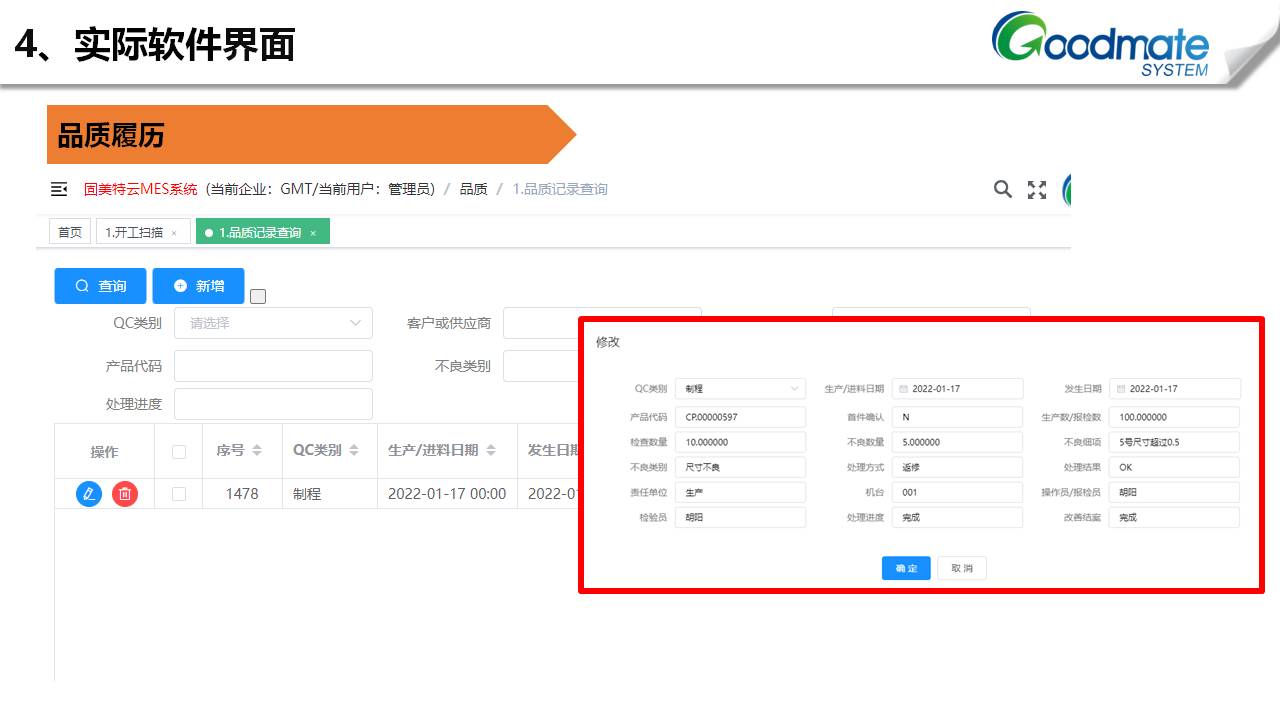This screenshot has width=1280, height=720.
Task: Click the blue edit pencil icon in row 1478
Action: click(x=89, y=493)
